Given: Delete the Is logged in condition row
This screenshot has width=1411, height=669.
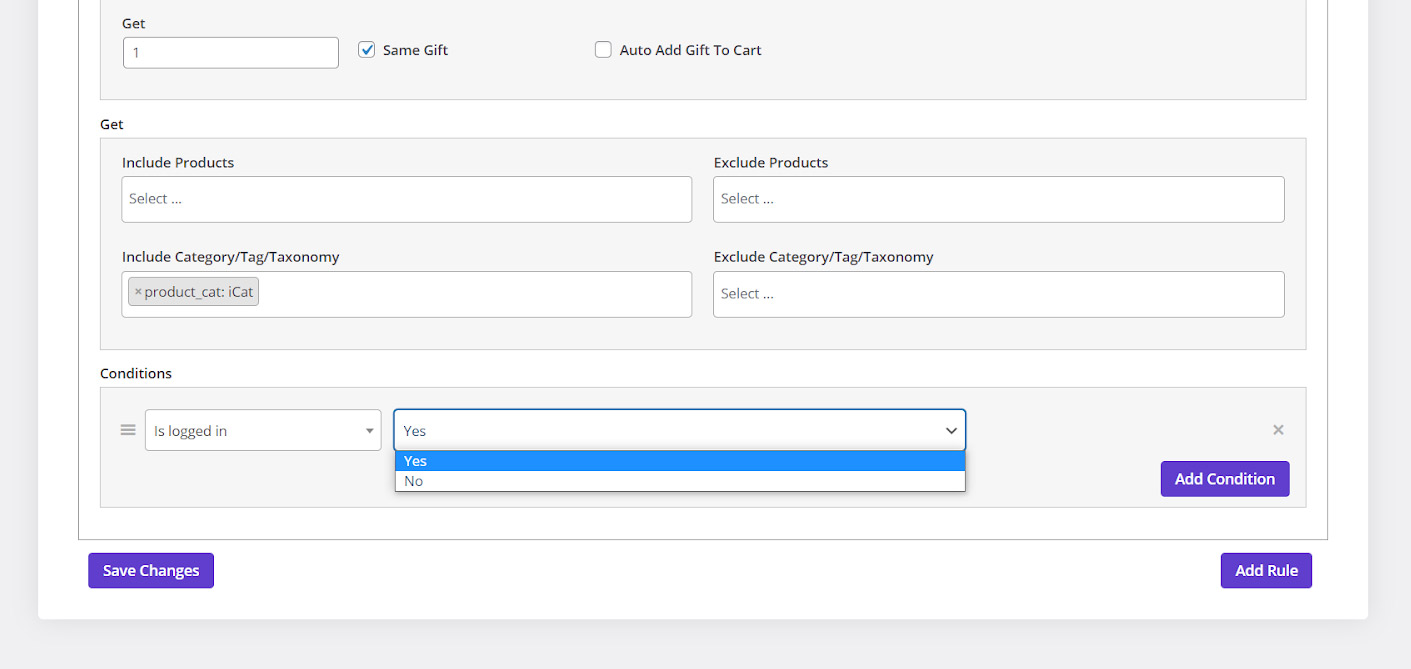Looking at the screenshot, I should pyautogui.click(x=1277, y=430).
